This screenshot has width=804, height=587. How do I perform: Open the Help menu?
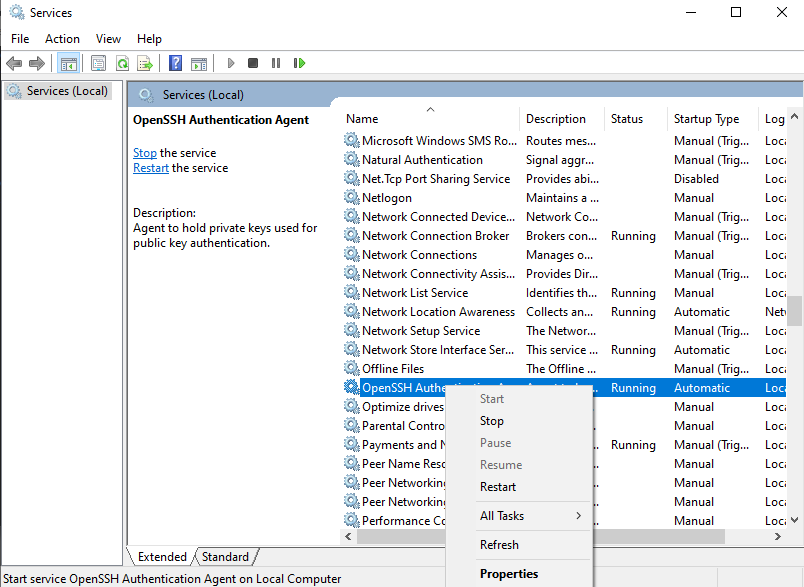click(149, 39)
